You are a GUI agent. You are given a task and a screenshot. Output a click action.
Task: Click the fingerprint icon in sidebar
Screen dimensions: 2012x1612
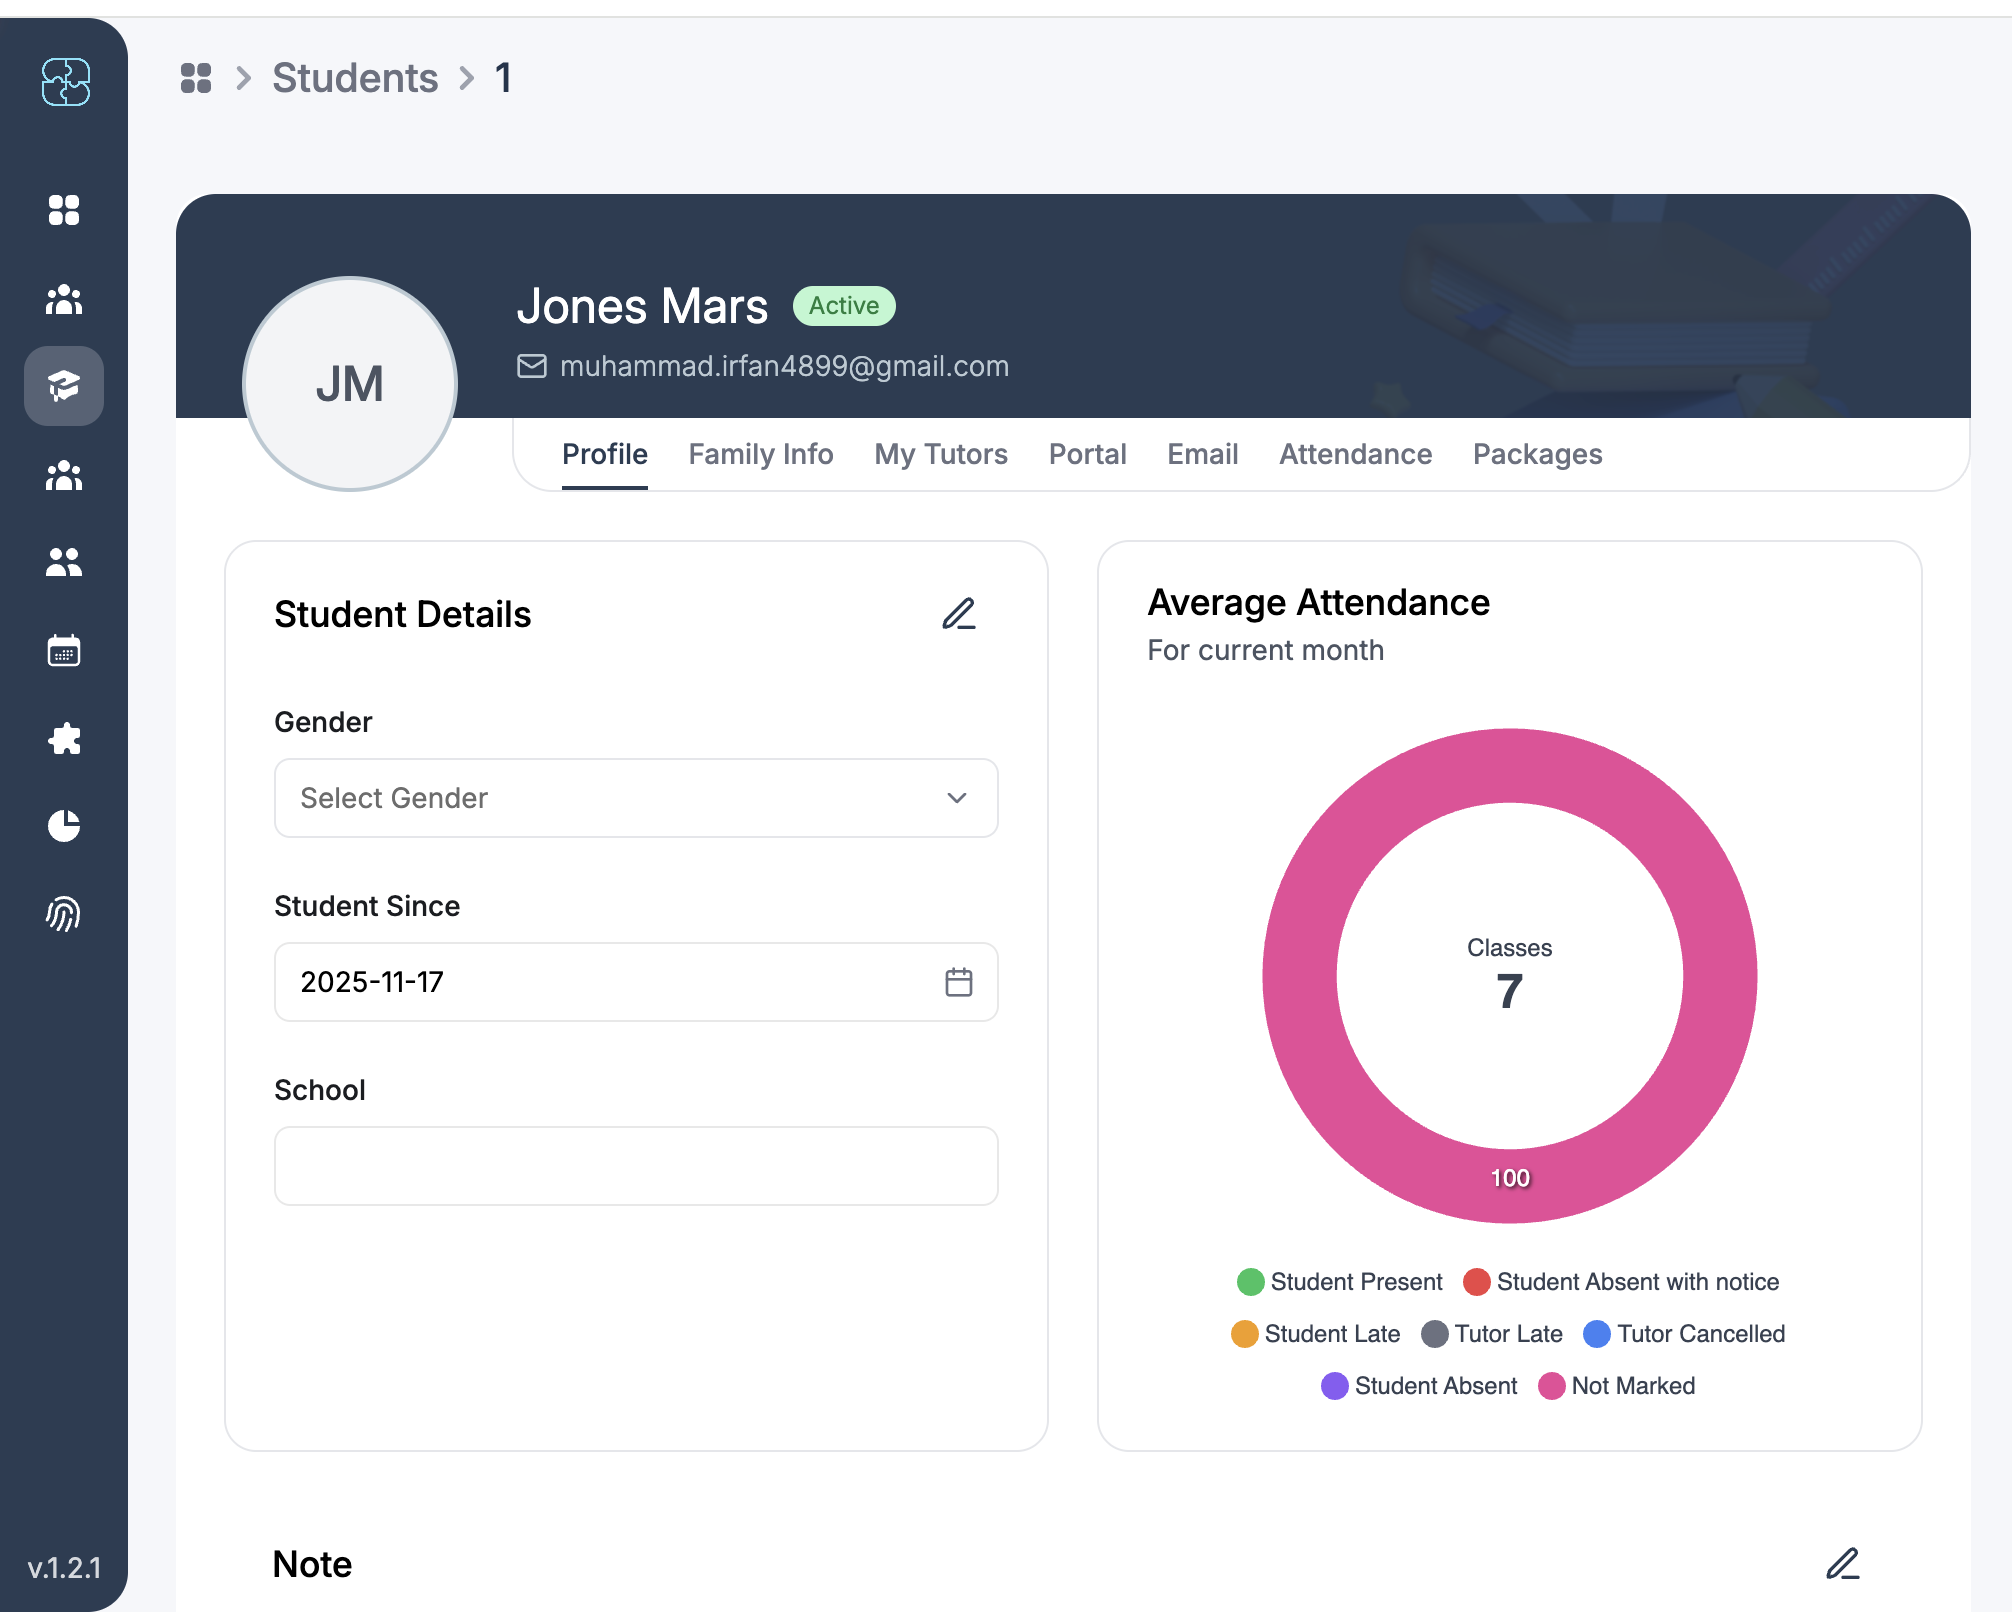[x=64, y=914]
